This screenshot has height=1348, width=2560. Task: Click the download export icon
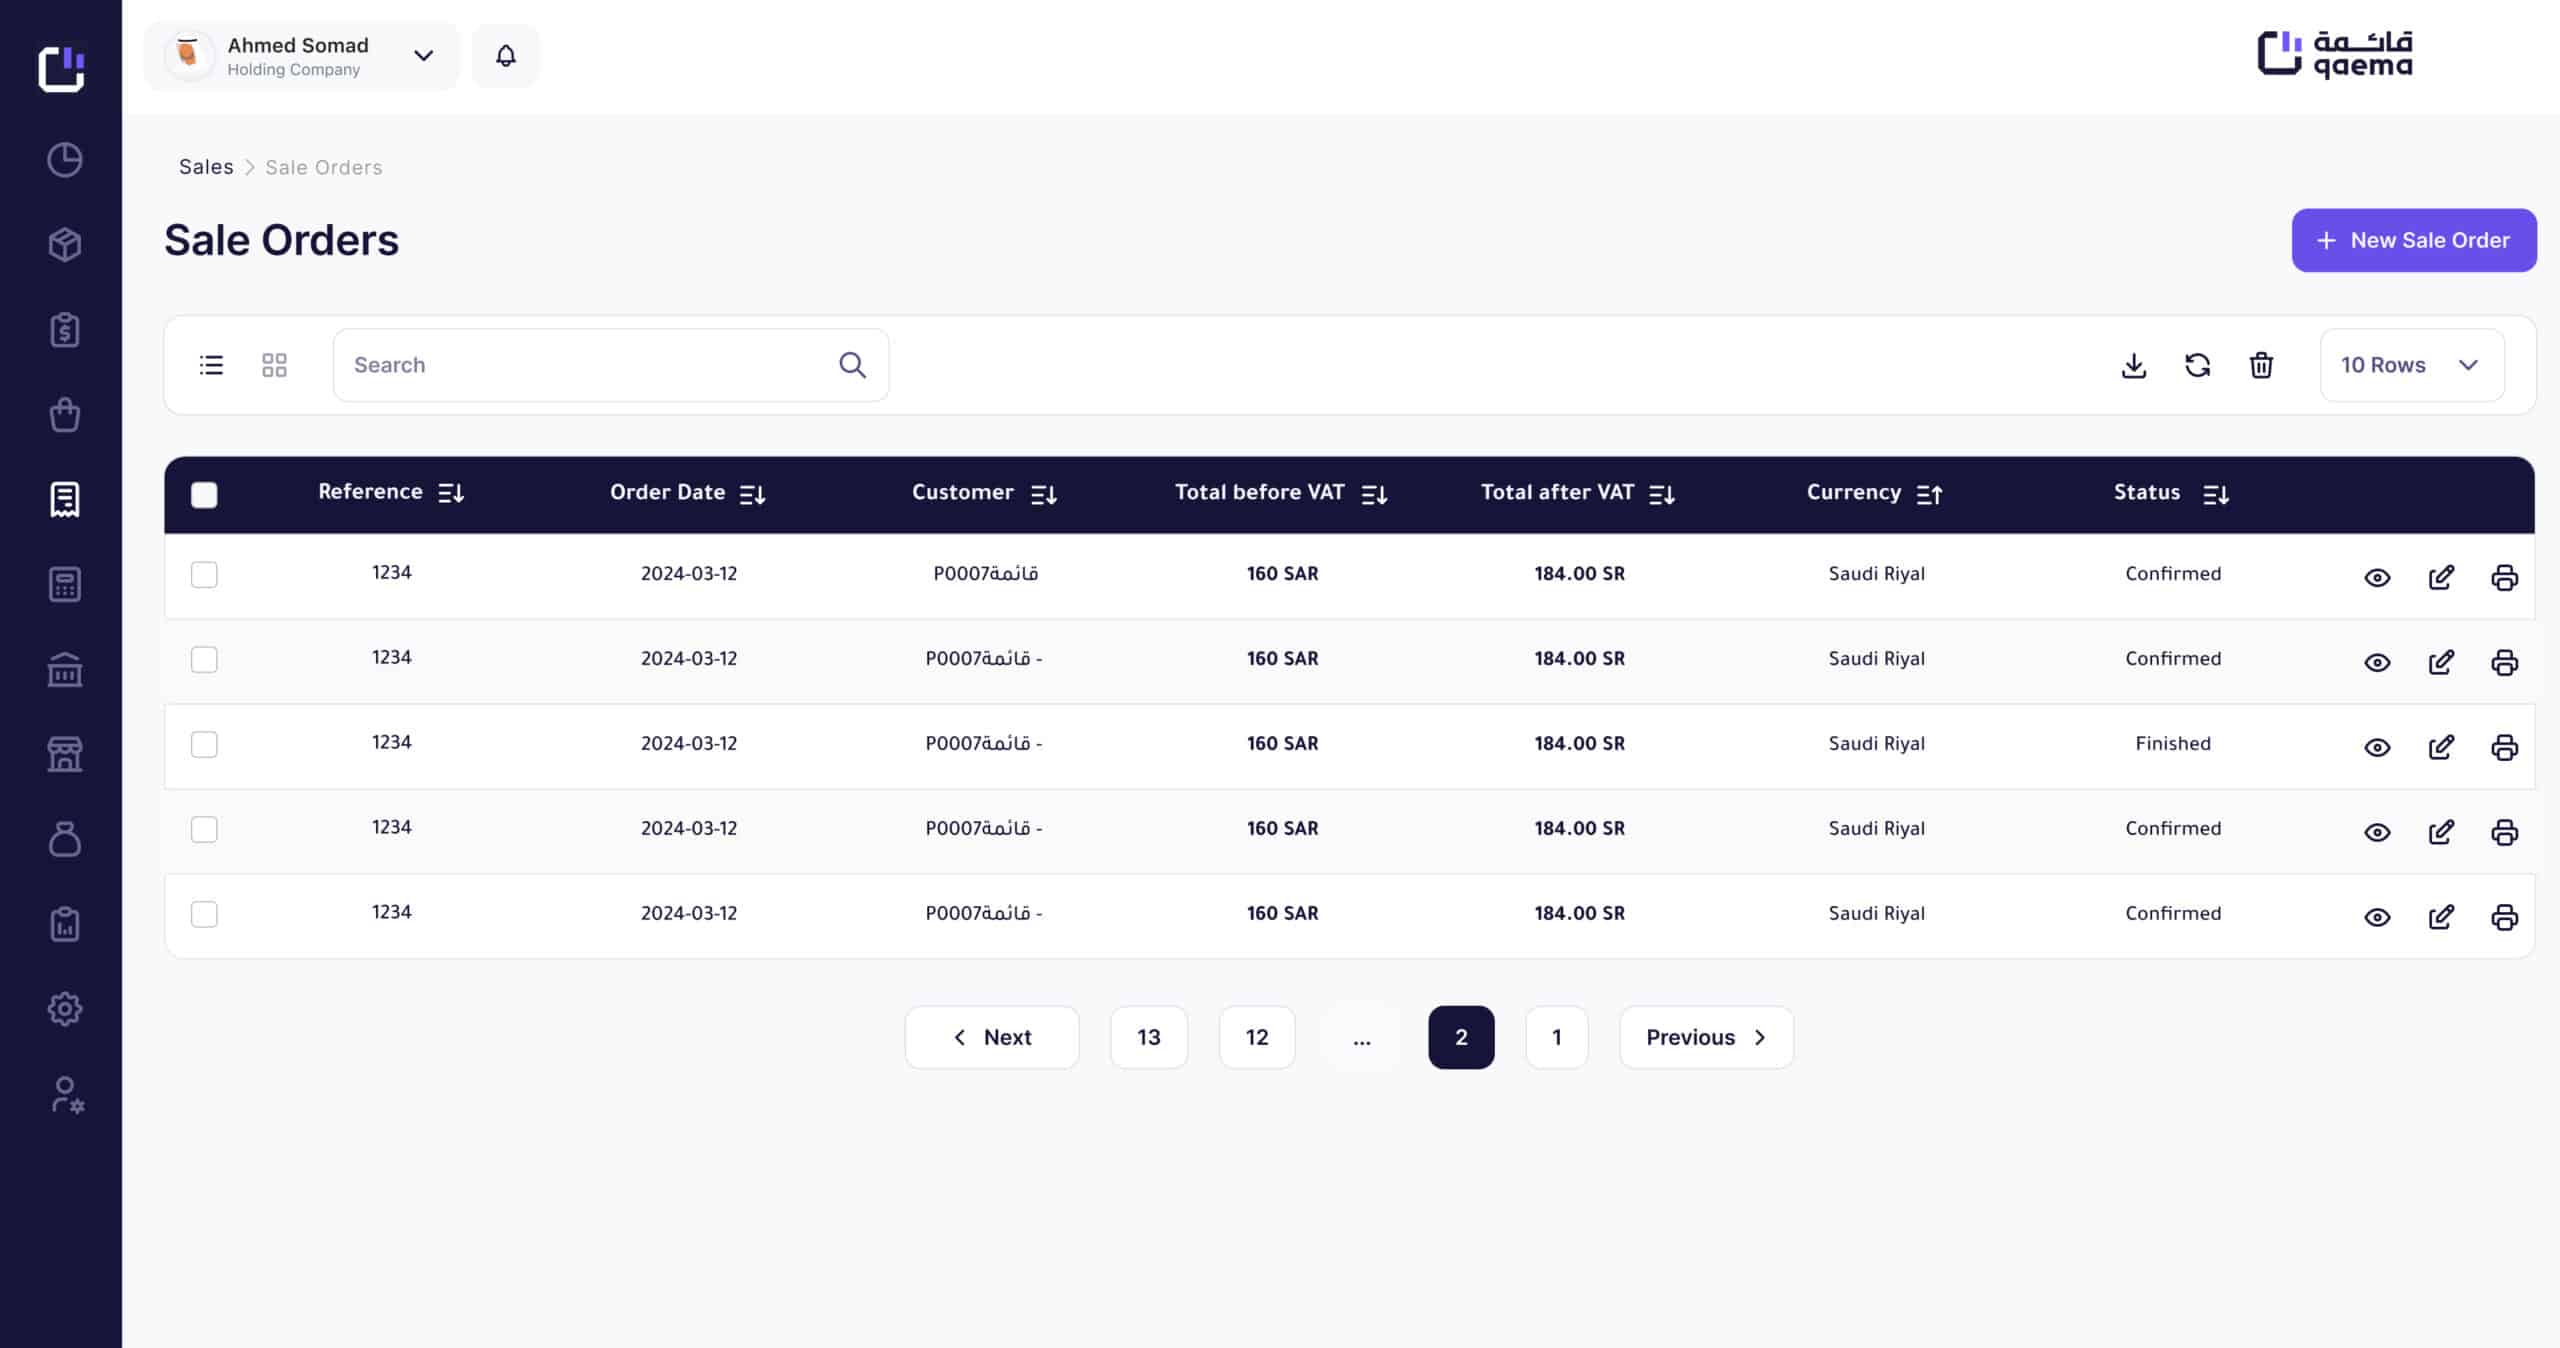click(x=2133, y=365)
